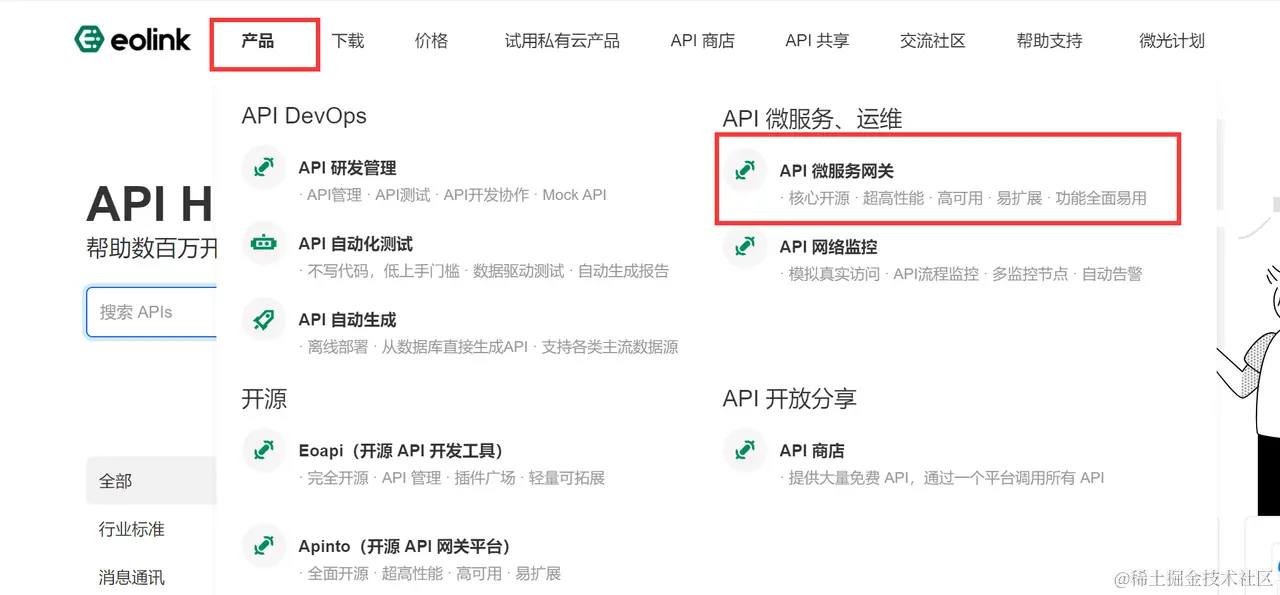
Task: Open the API 自动生成 product link
Action: coord(347,320)
